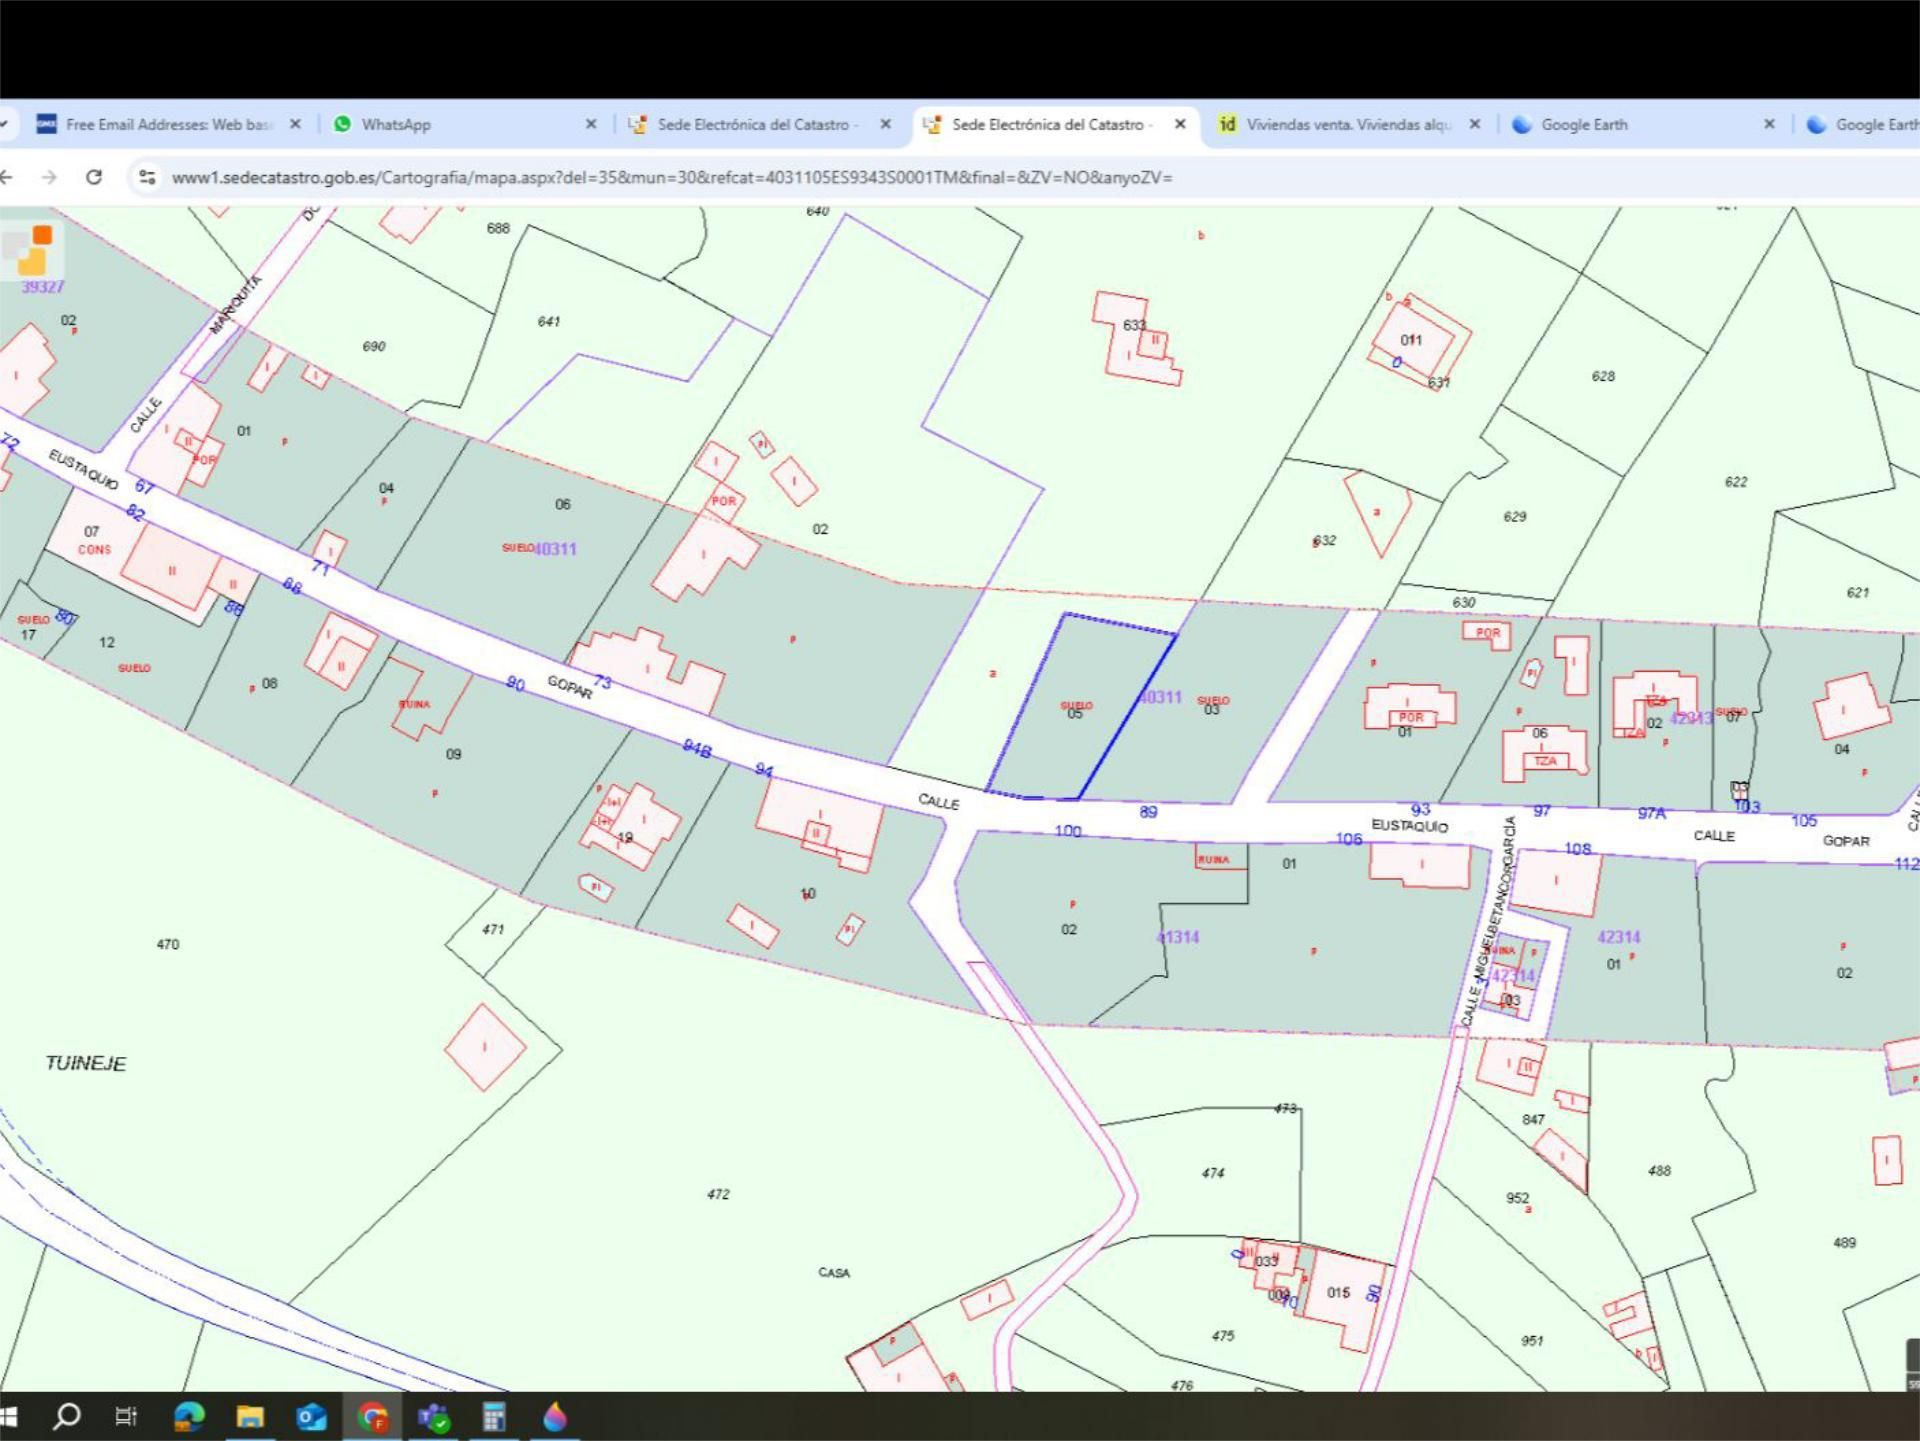The height and width of the screenshot is (1441, 1920).
Task: Click parcel label 488
Action: tap(1659, 1170)
